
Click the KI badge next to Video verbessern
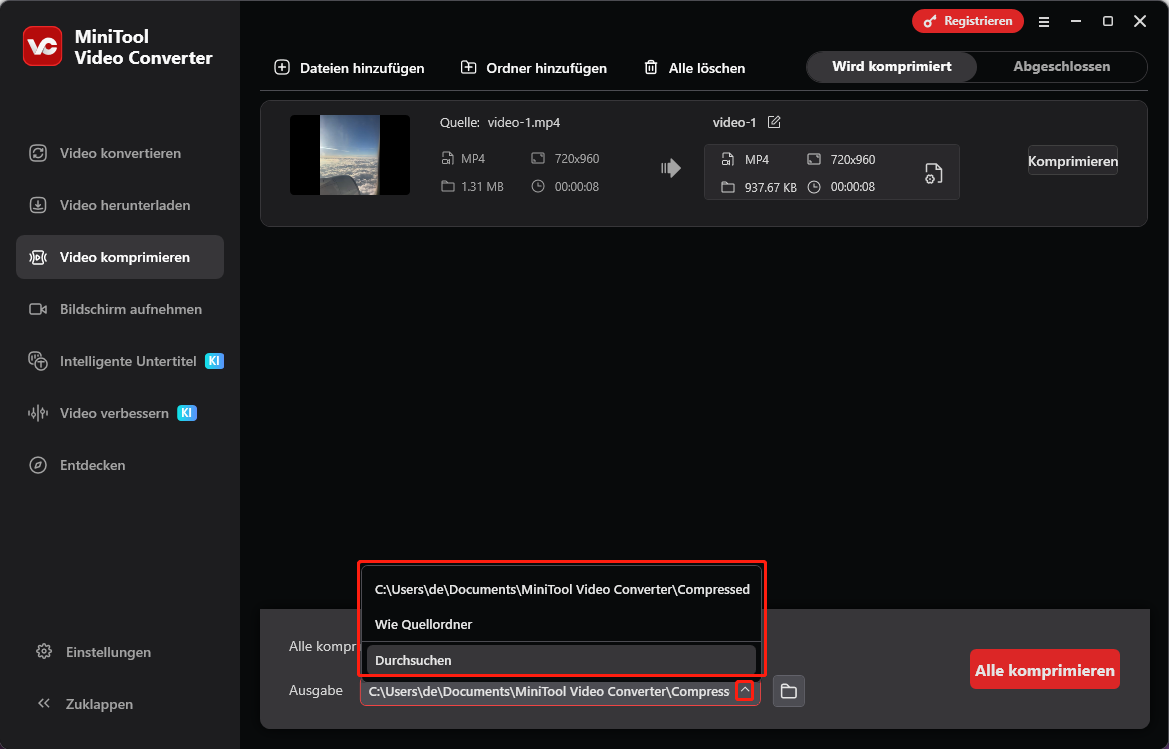point(186,412)
